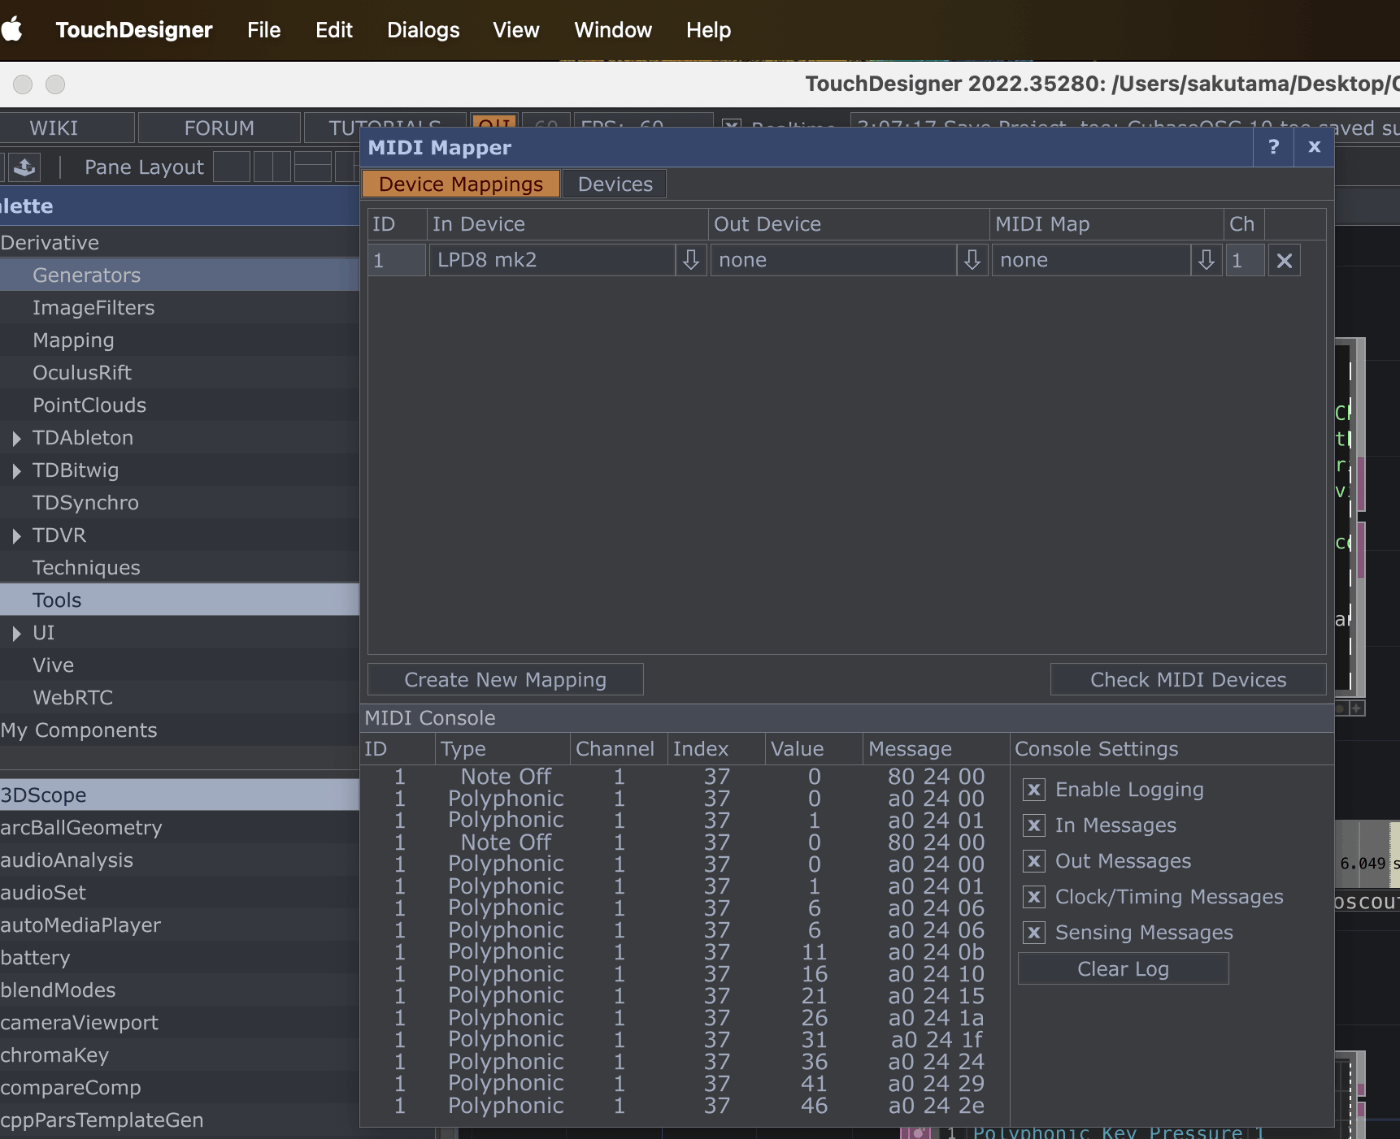Clear the MIDI console log

point(1123,969)
